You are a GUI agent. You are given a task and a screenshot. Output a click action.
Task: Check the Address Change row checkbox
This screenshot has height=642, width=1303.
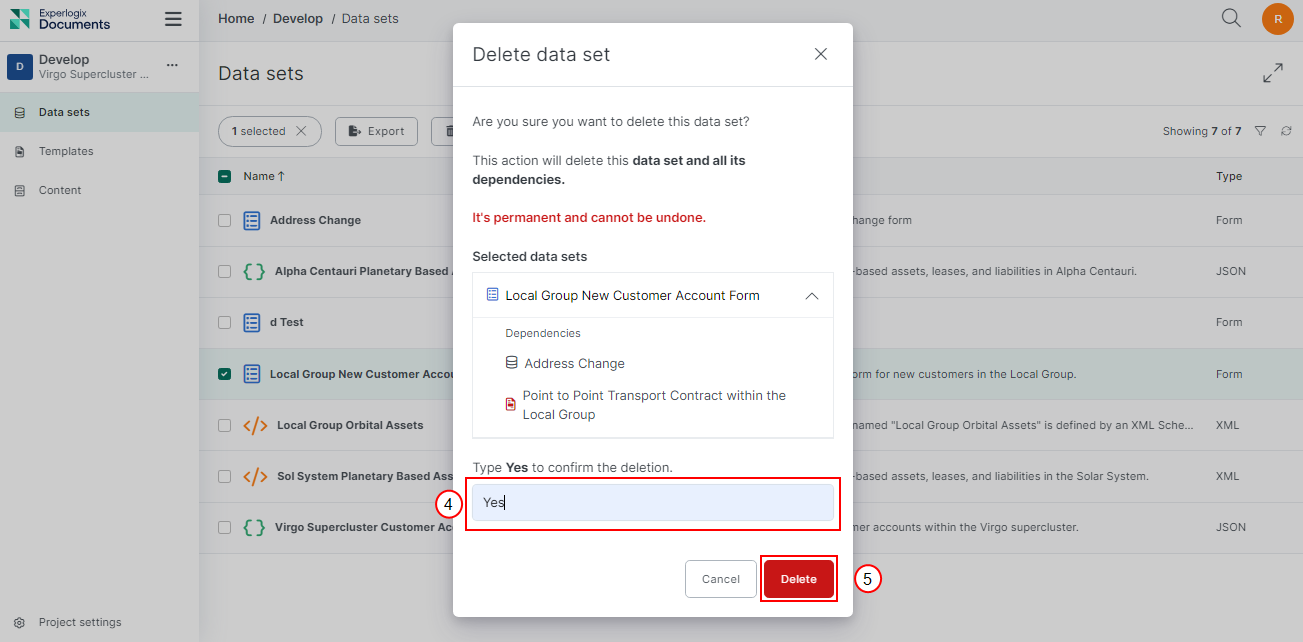(225, 220)
